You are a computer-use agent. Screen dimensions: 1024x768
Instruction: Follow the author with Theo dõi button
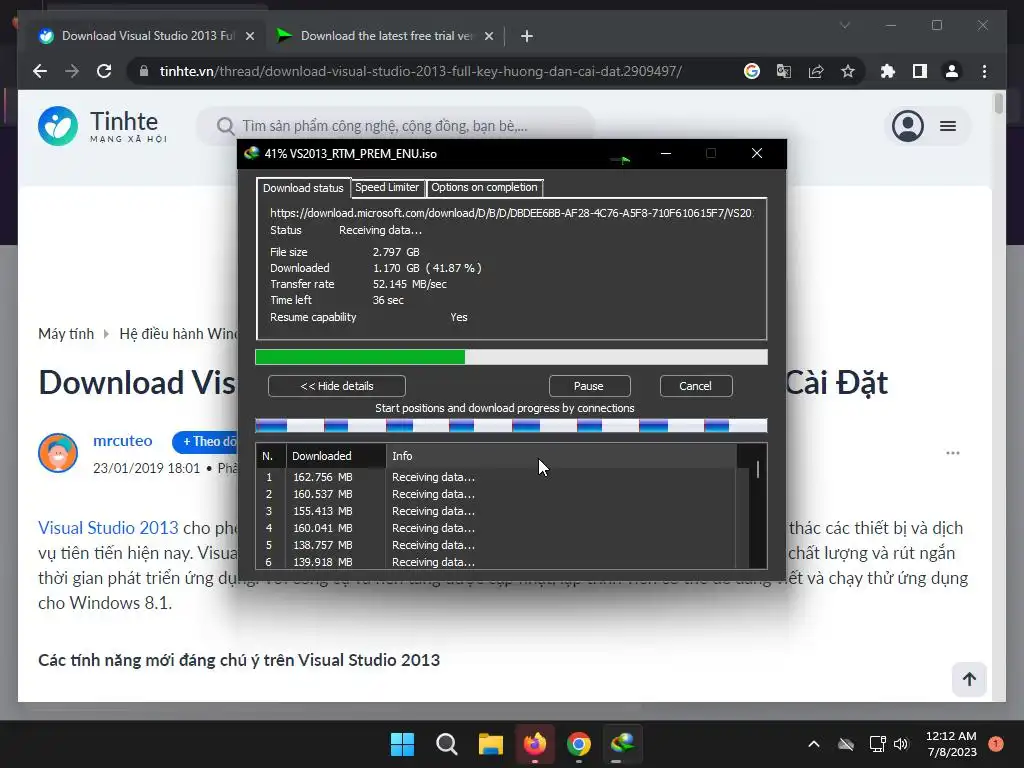tap(205, 441)
